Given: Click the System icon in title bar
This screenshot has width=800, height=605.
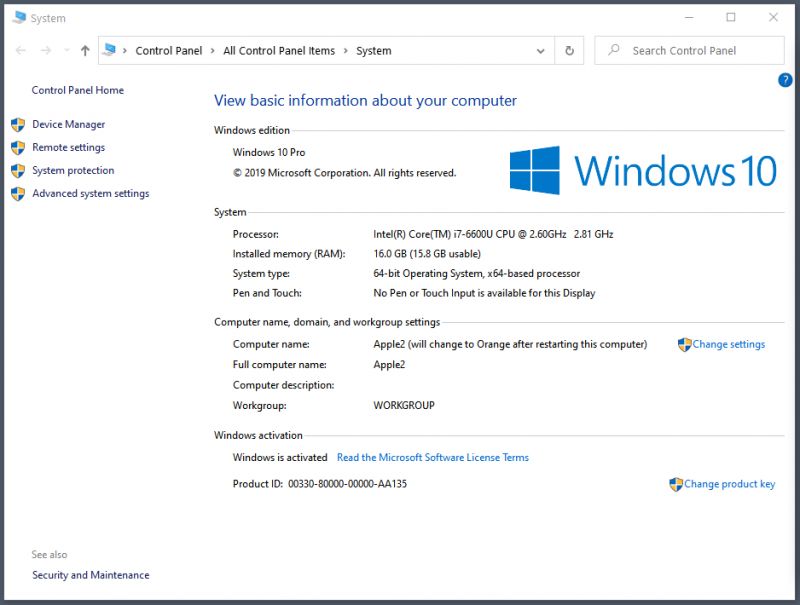Looking at the screenshot, I should coord(19,18).
